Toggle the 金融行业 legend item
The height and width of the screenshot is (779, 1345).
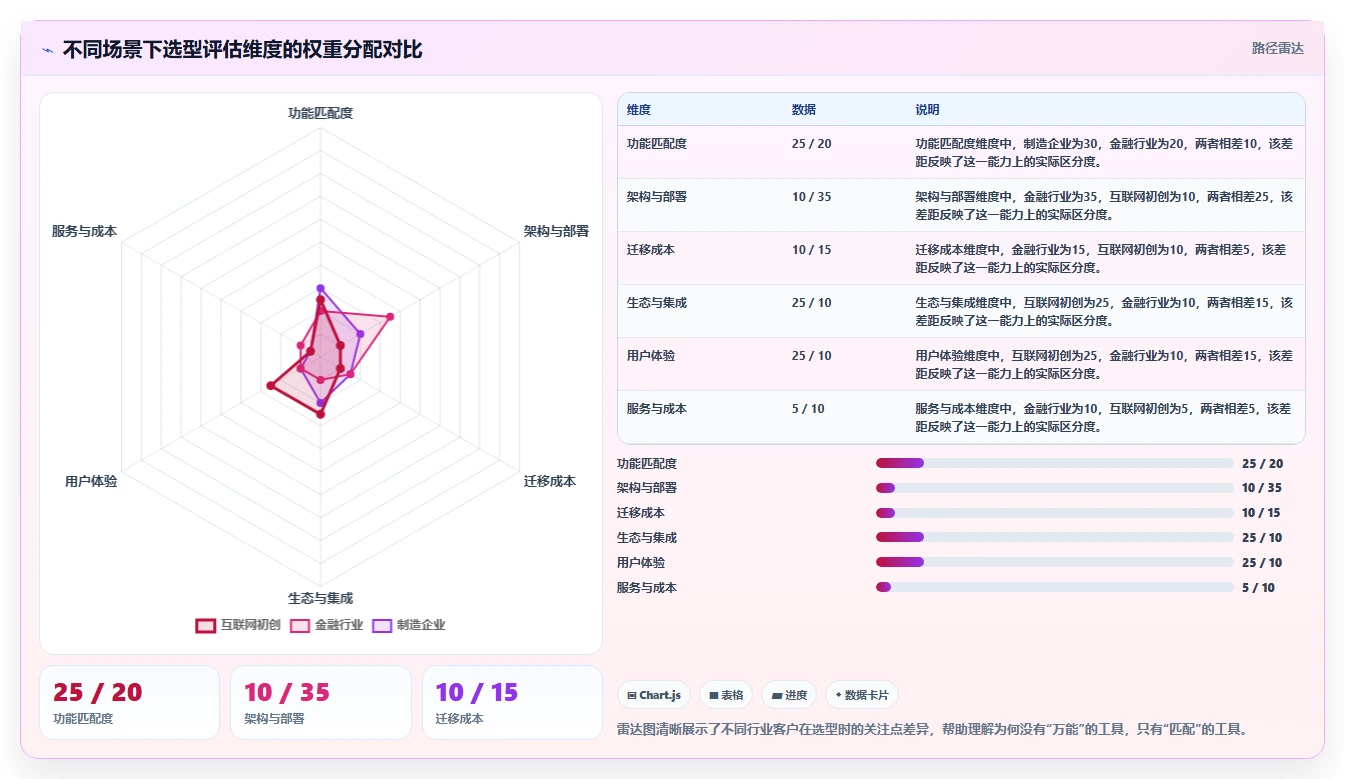[326, 625]
